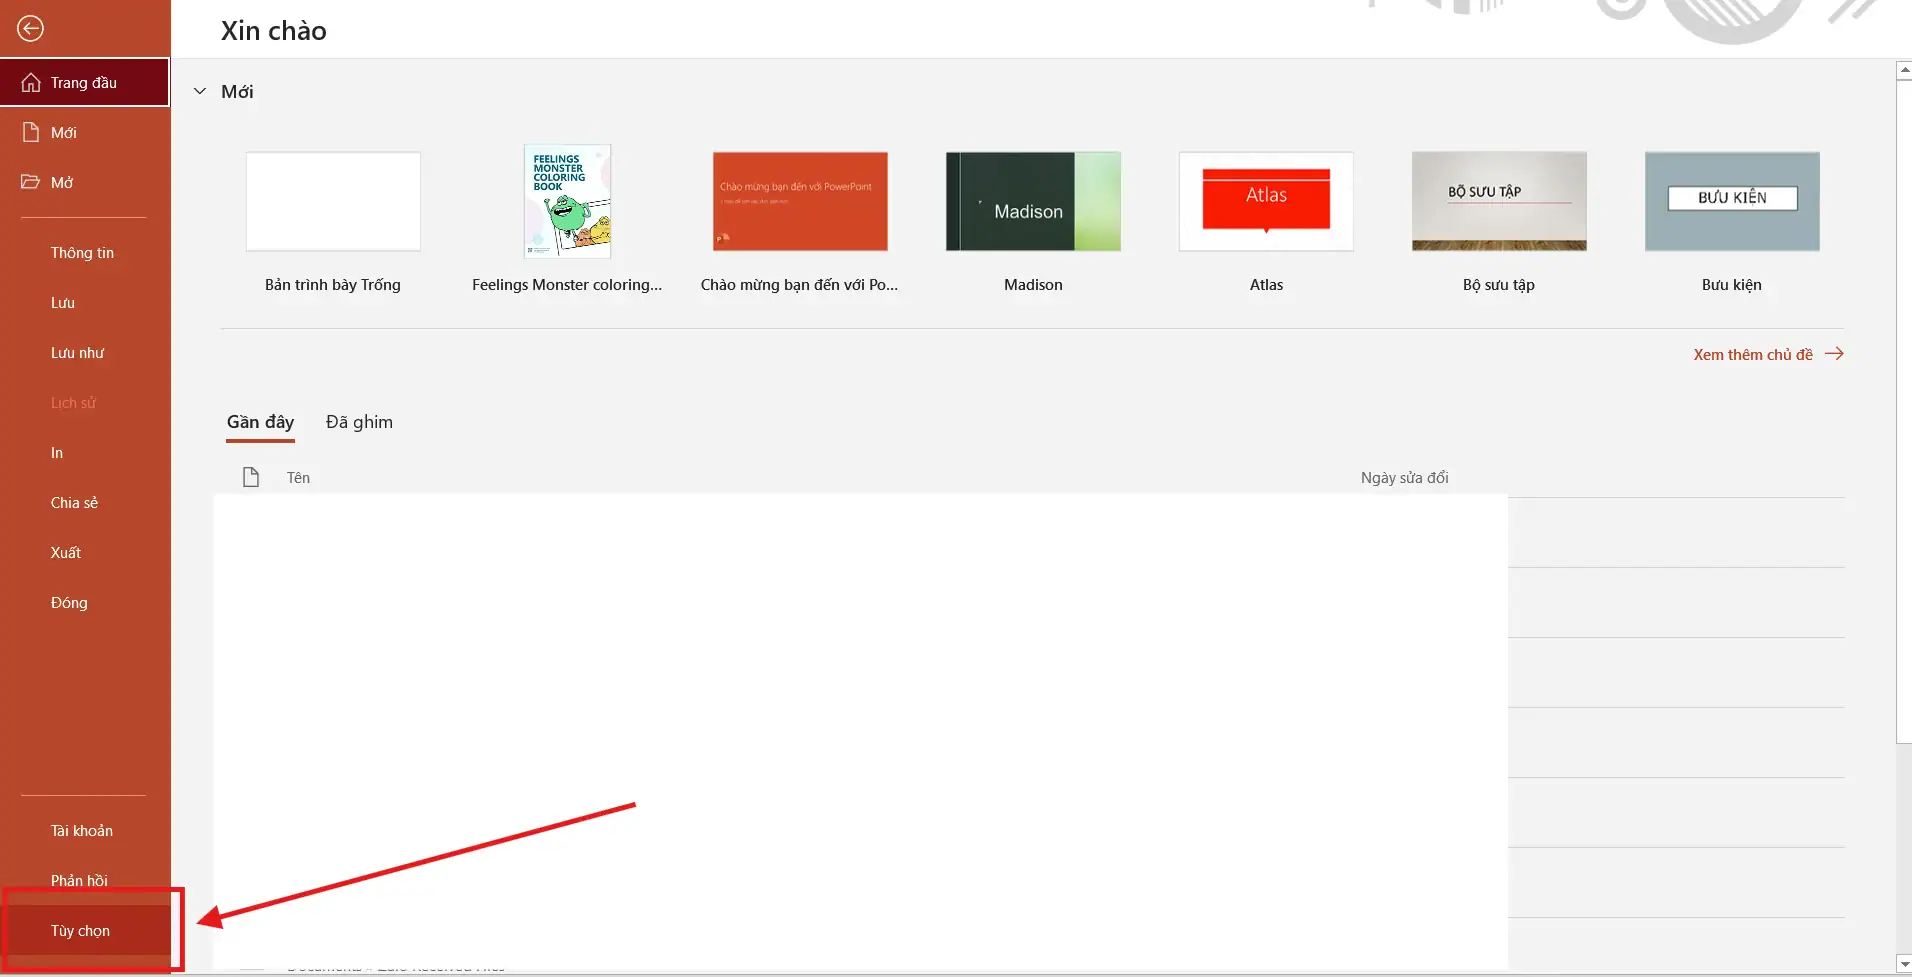Click the scrollbar down arrow
This screenshot has width=1912, height=977.
[1902, 964]
